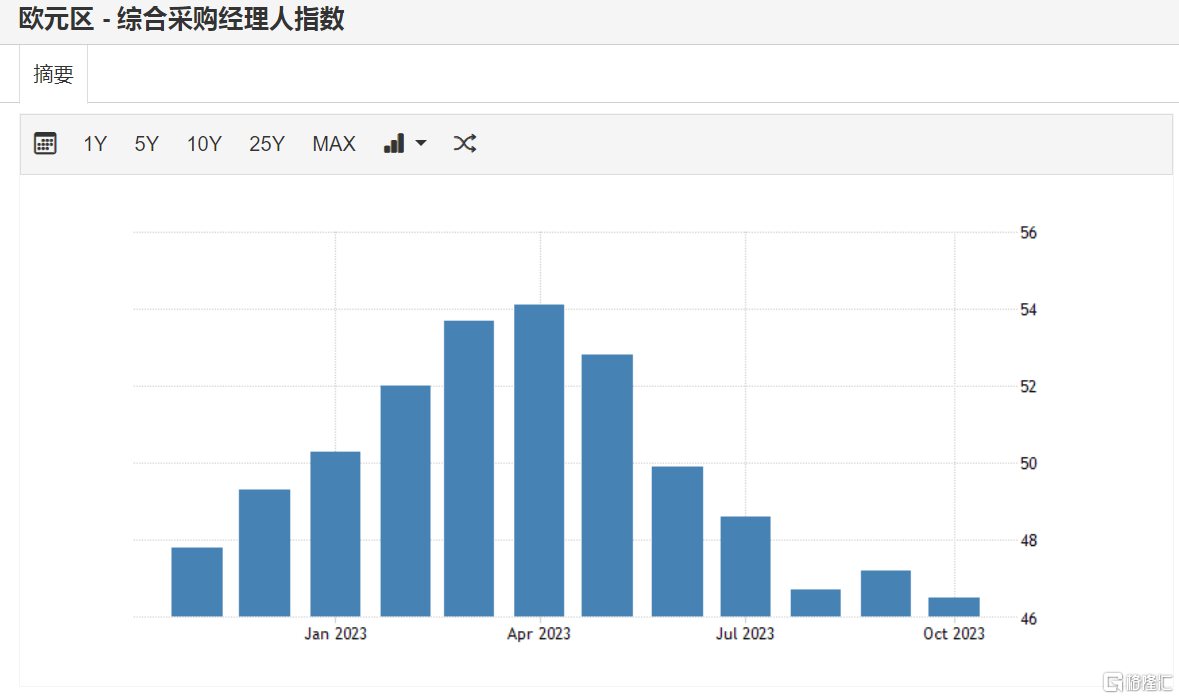Click the June 2023 bar near 50
This screenshot has height=699, width=1179.
(677, 541)
